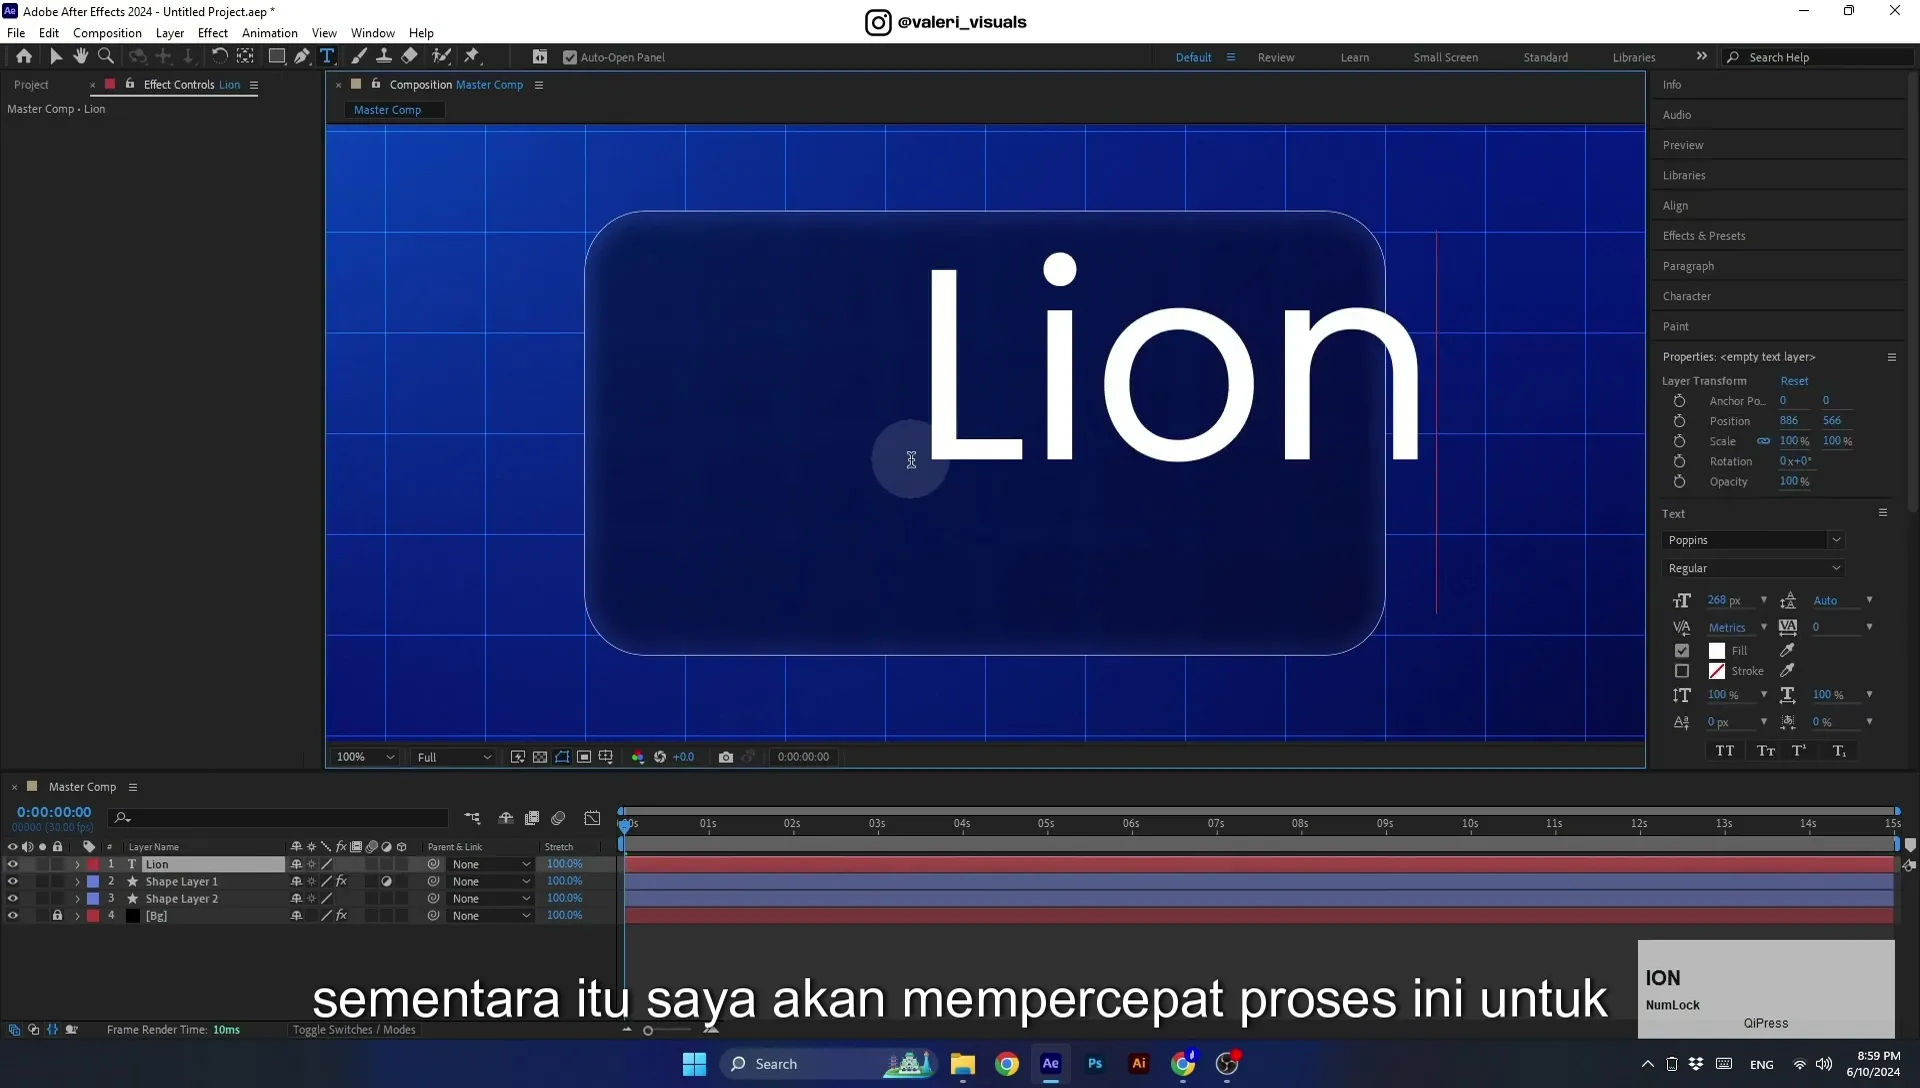
Task: Open Photoshop from the Windows taskbar
Action: (1095, 1064)
